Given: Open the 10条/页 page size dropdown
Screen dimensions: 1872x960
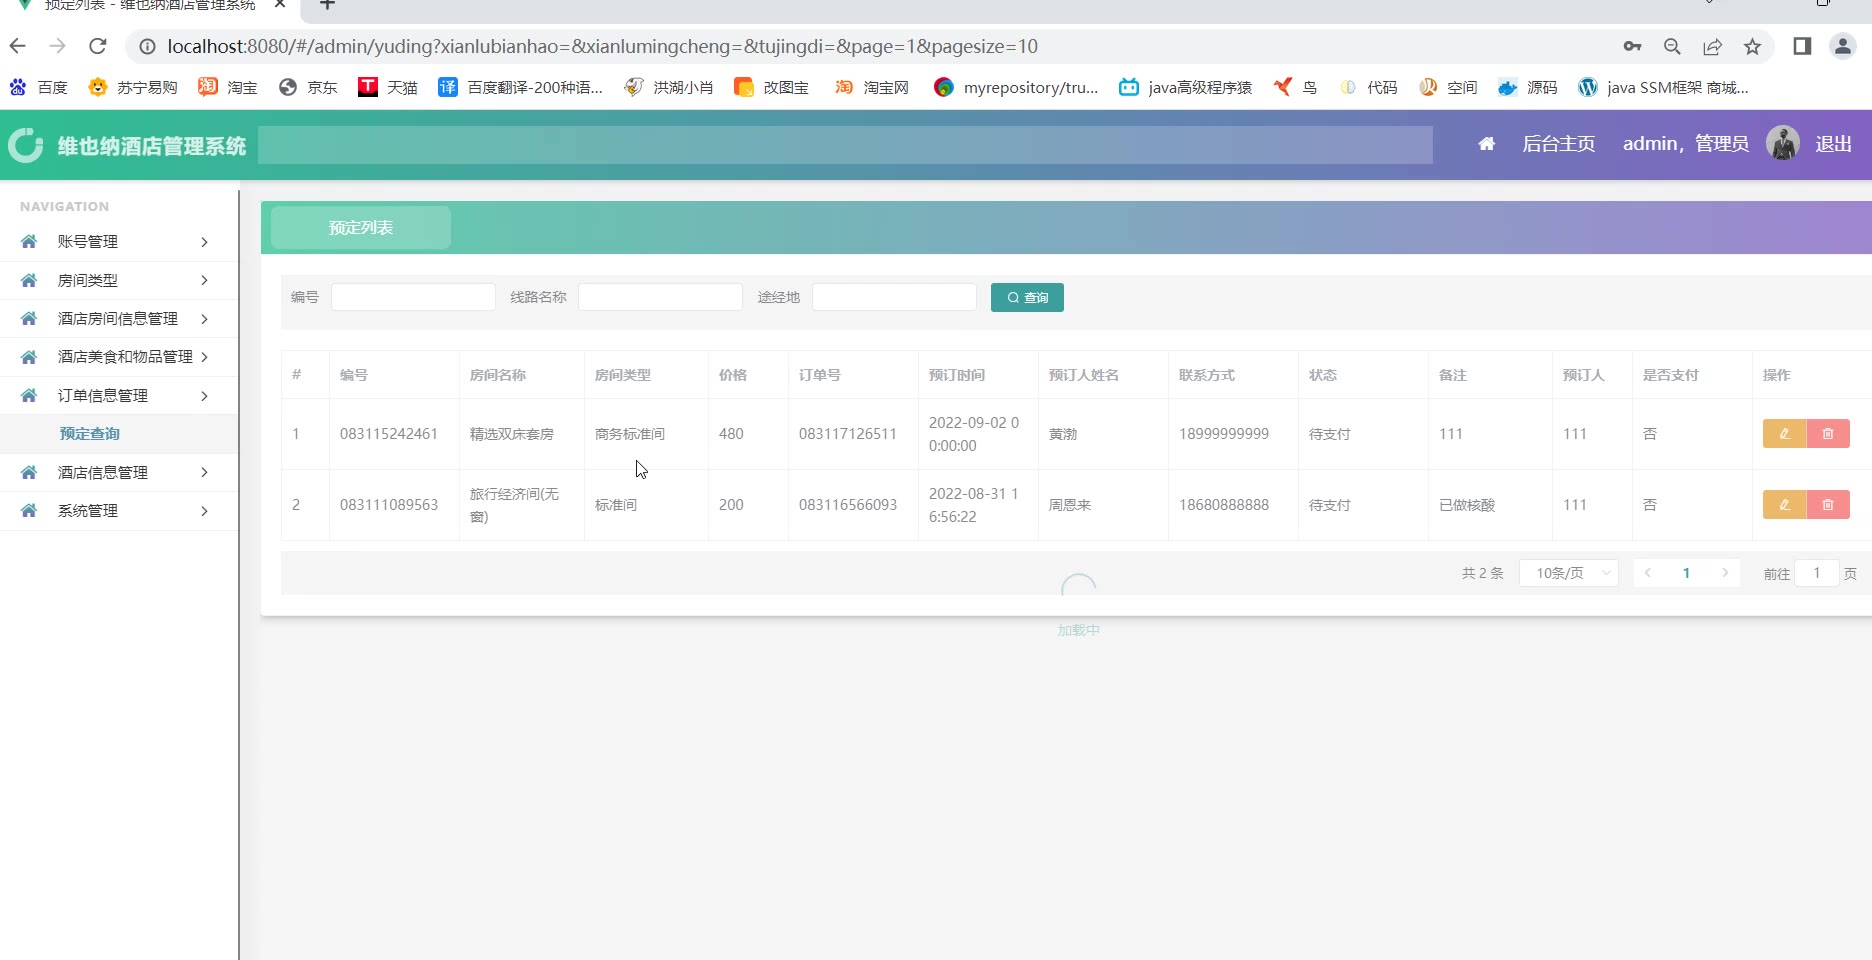Looking at the screenshot, I should coord(1568,573).
